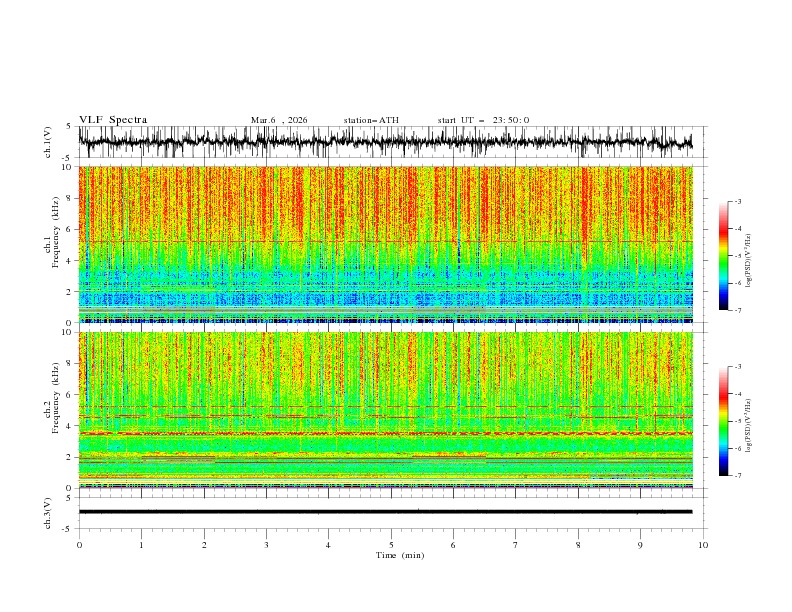Click time axis tick label '0'
The height and width of the screenshot is (612, 792).
79,545
